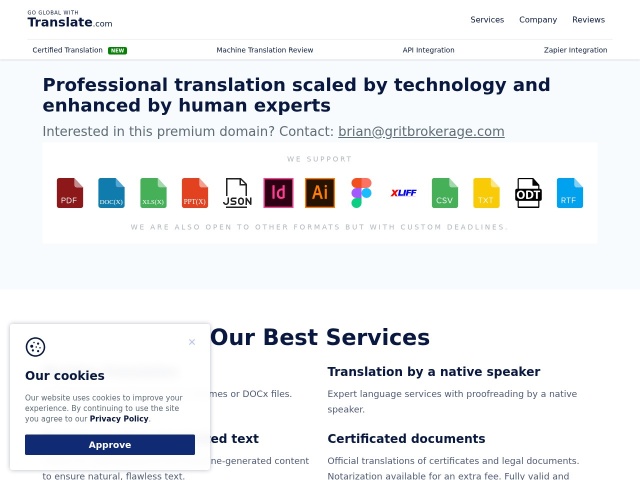Select the XLIFF format logo
Screen dimensions: 640x480
404,193
